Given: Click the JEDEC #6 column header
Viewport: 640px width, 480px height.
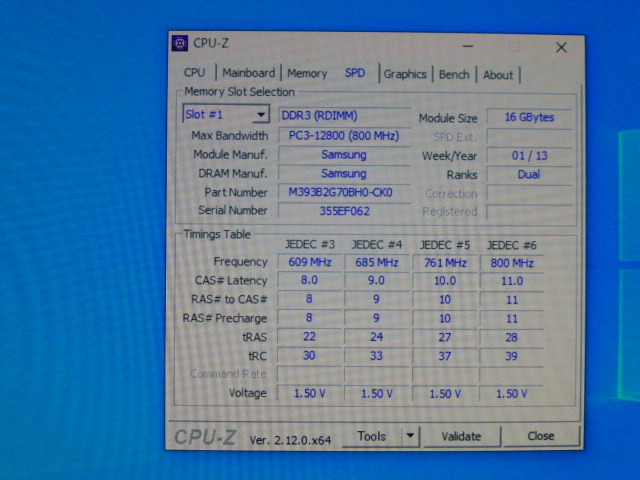Looking at the screenshot, I should 512,245.
